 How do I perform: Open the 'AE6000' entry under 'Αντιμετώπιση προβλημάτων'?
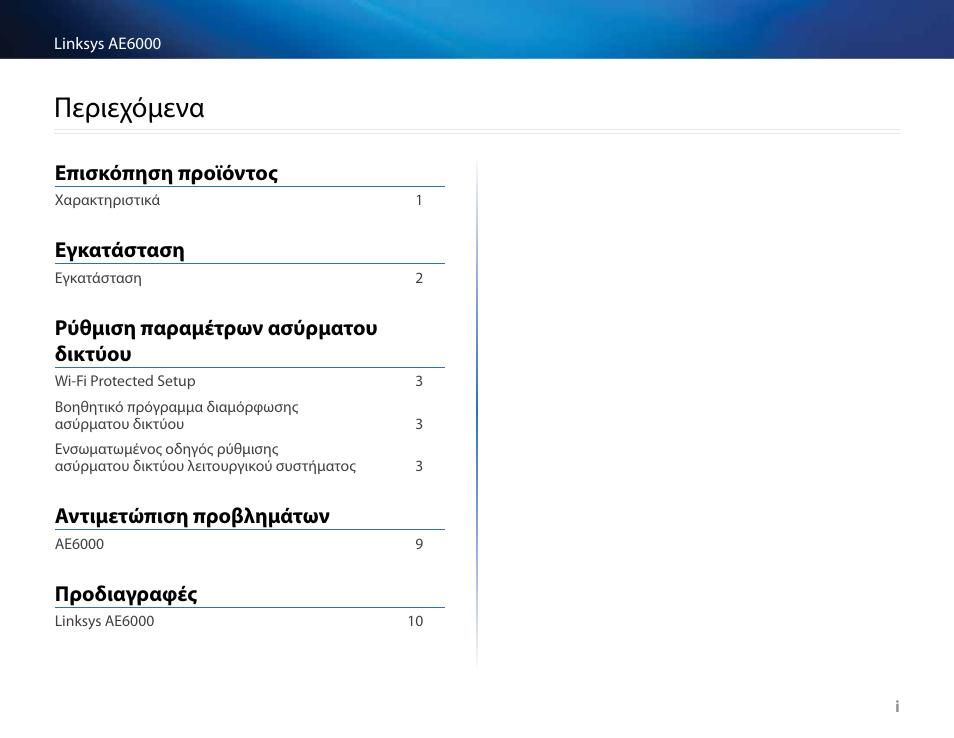79,544
